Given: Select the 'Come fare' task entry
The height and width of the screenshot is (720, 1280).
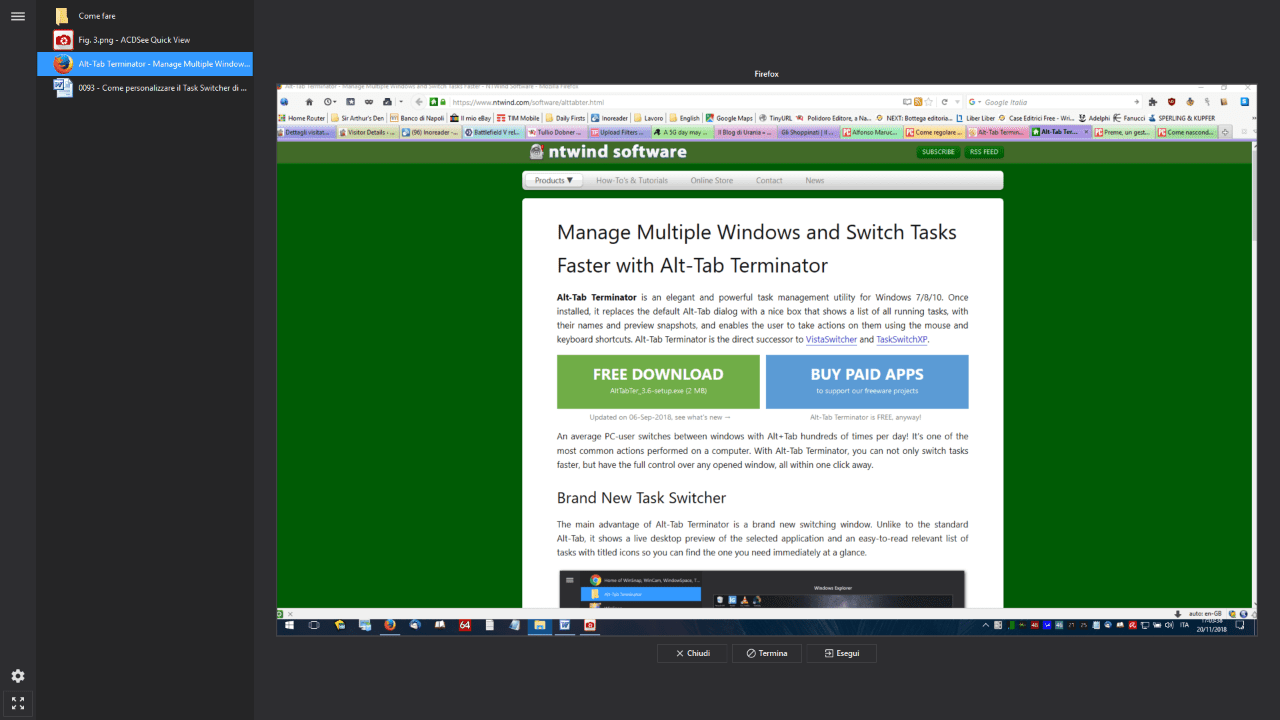Looking at the screenshot, I should click(x=97, y=16).
